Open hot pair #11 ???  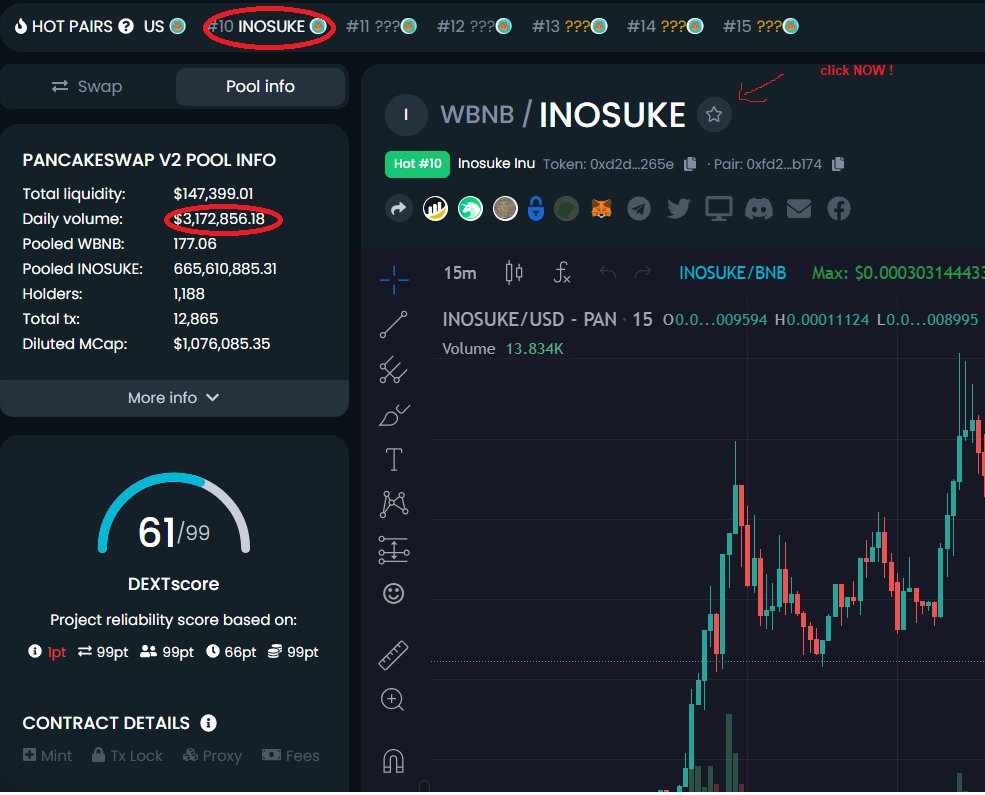(x=381, y=26)
